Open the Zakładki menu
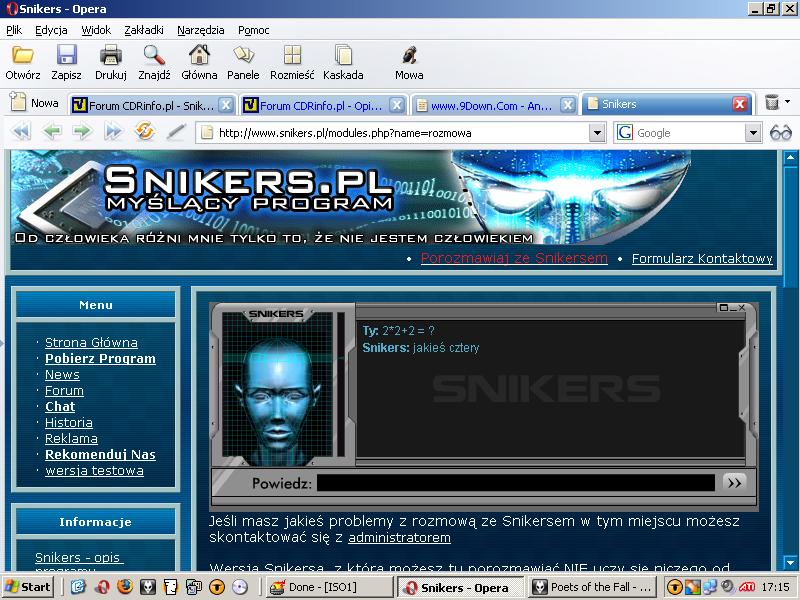 pos(144,30)
